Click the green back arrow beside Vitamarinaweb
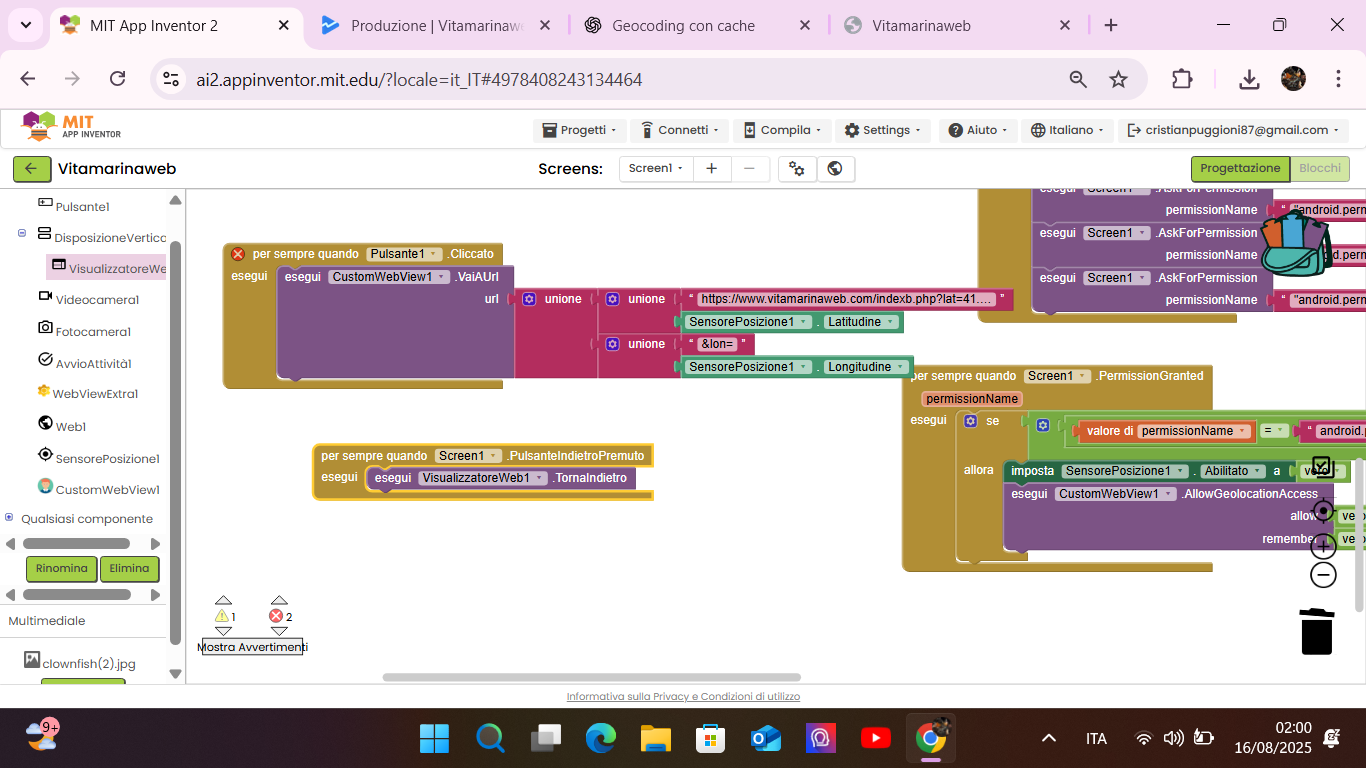Screen dimensions: 1366x768 [31, 169]
